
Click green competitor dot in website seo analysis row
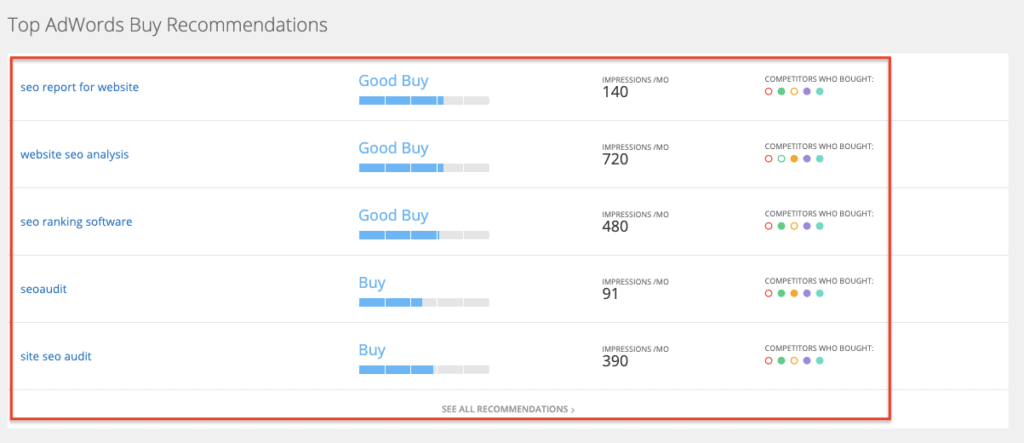[x=781, y=158]
